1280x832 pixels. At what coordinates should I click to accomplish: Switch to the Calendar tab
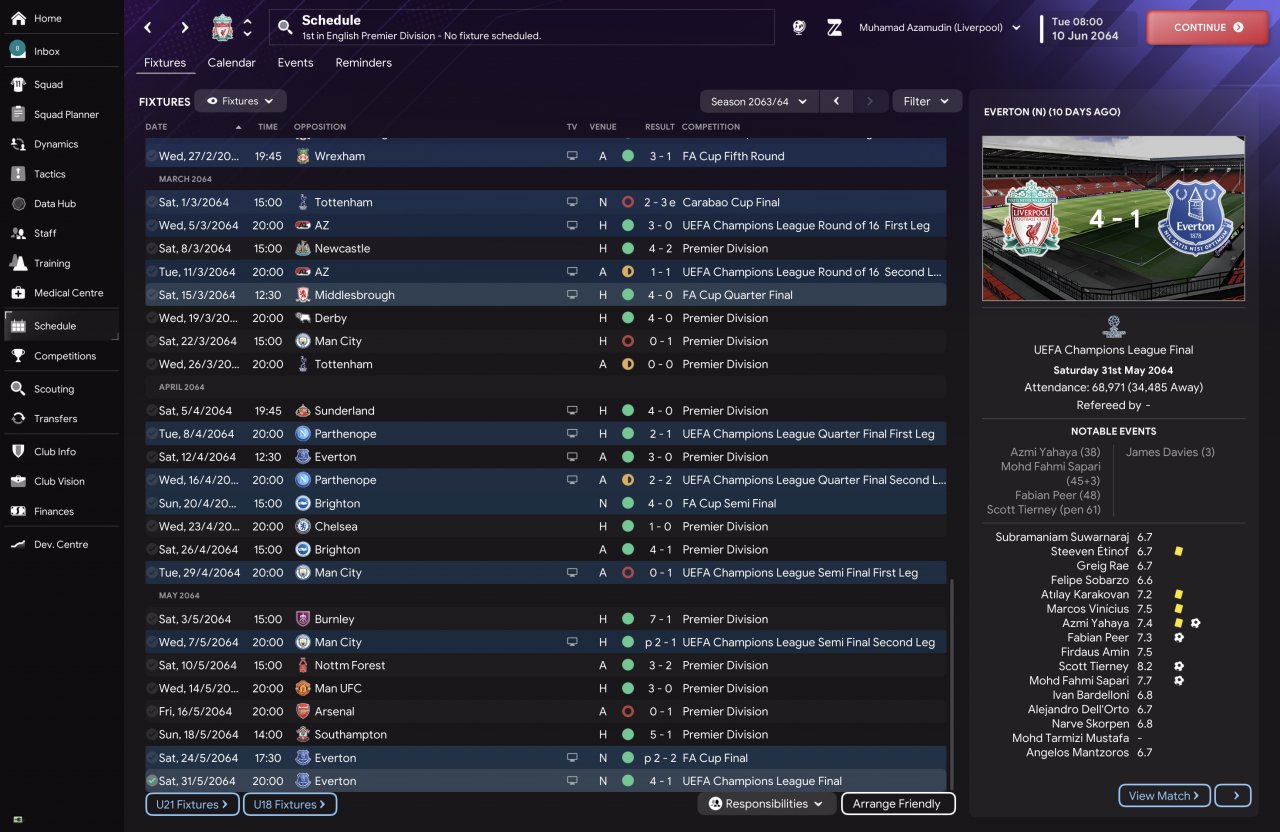[x=231, y=62]
